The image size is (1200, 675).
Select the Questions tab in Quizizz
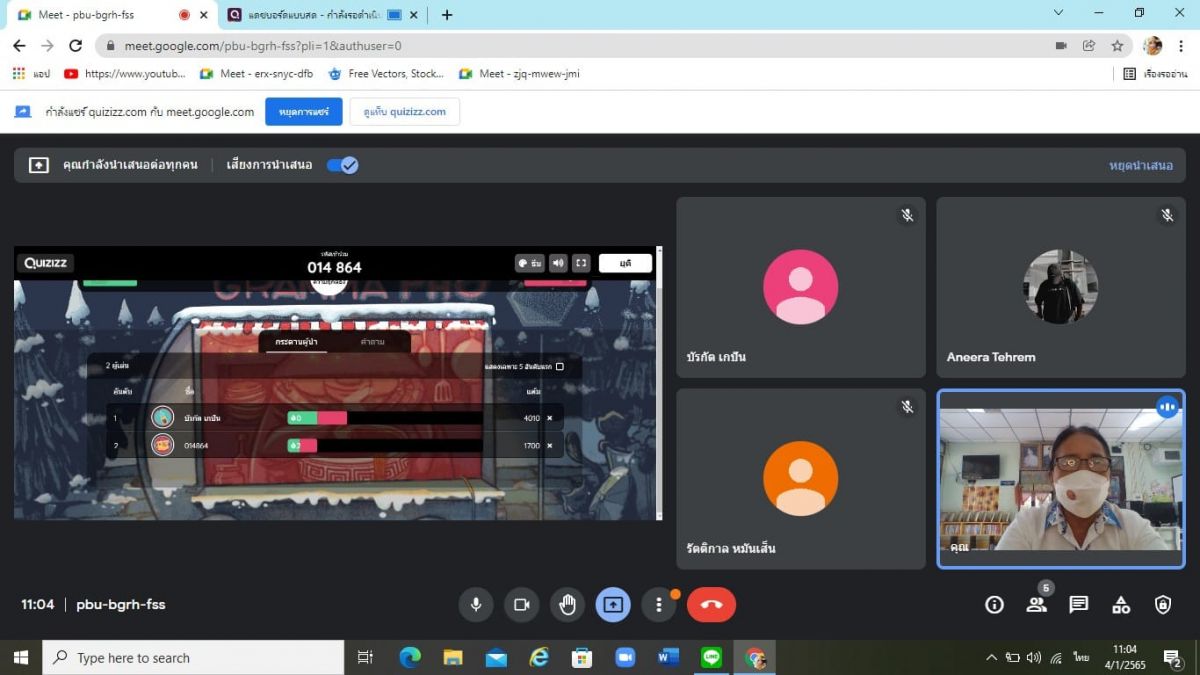(371, 342)
